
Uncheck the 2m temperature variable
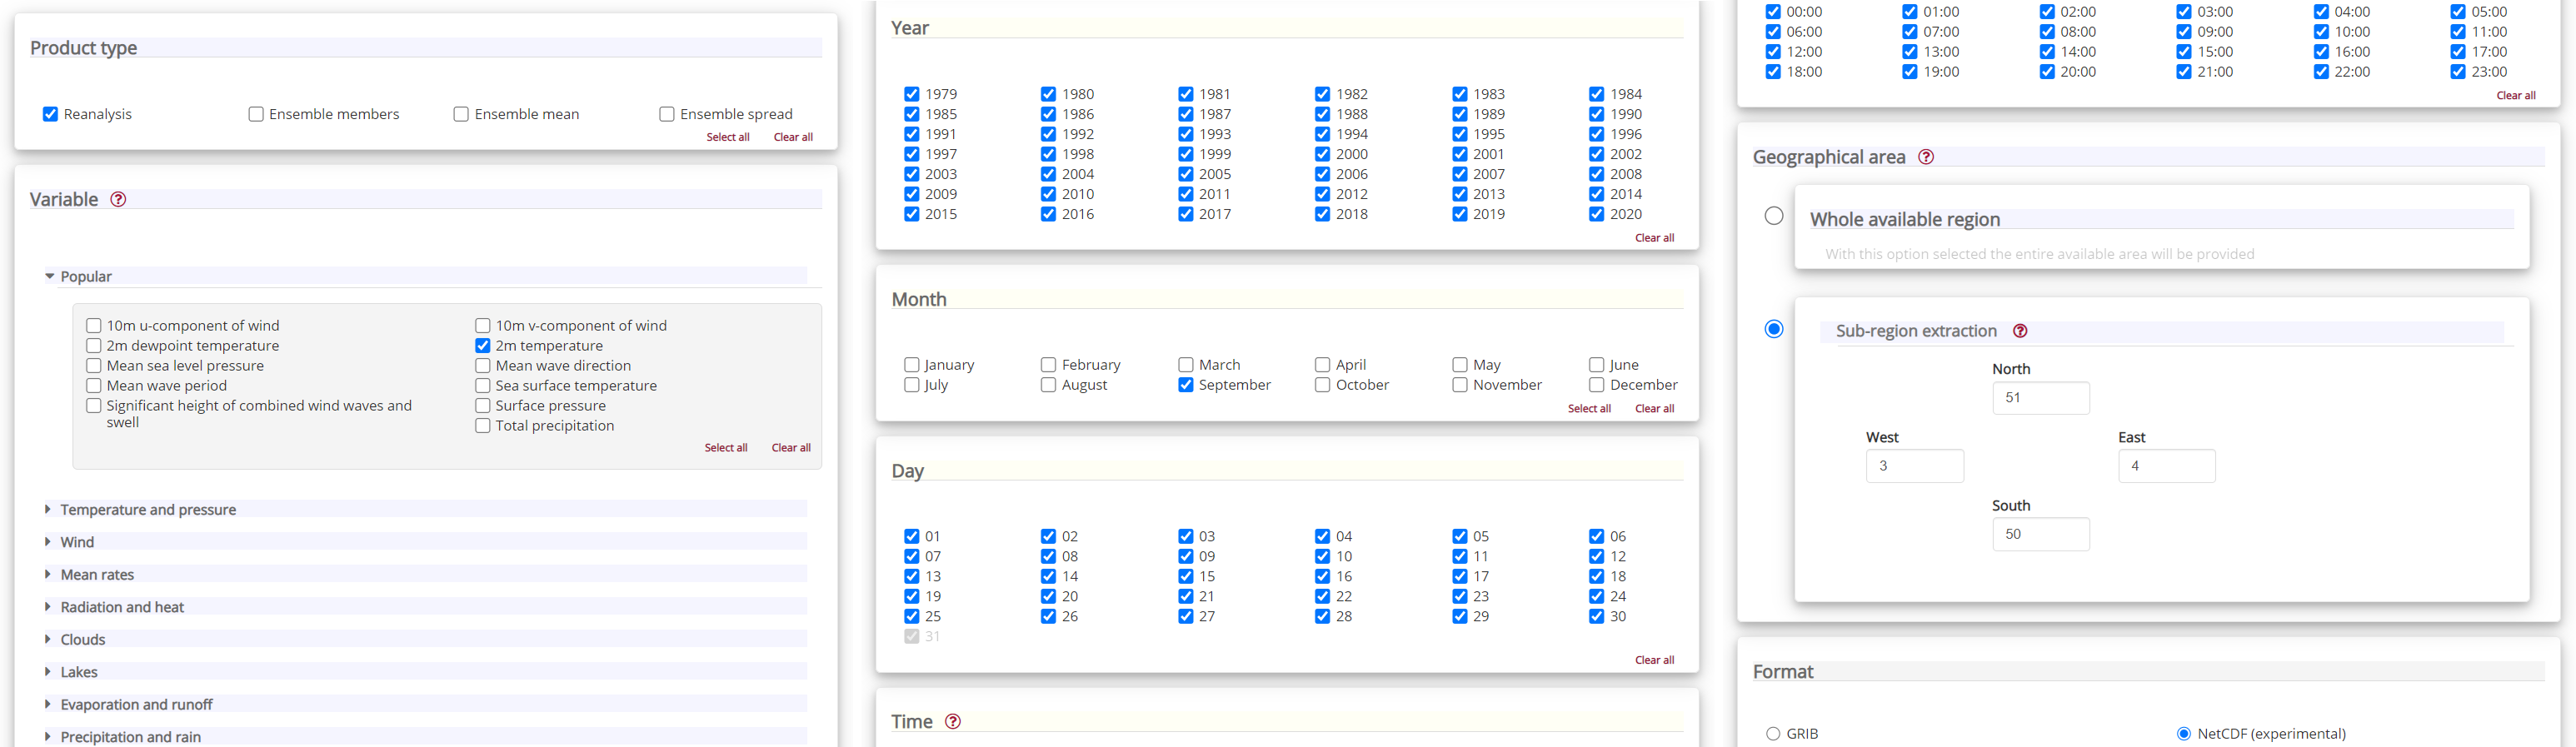click(x=483, y=346)
